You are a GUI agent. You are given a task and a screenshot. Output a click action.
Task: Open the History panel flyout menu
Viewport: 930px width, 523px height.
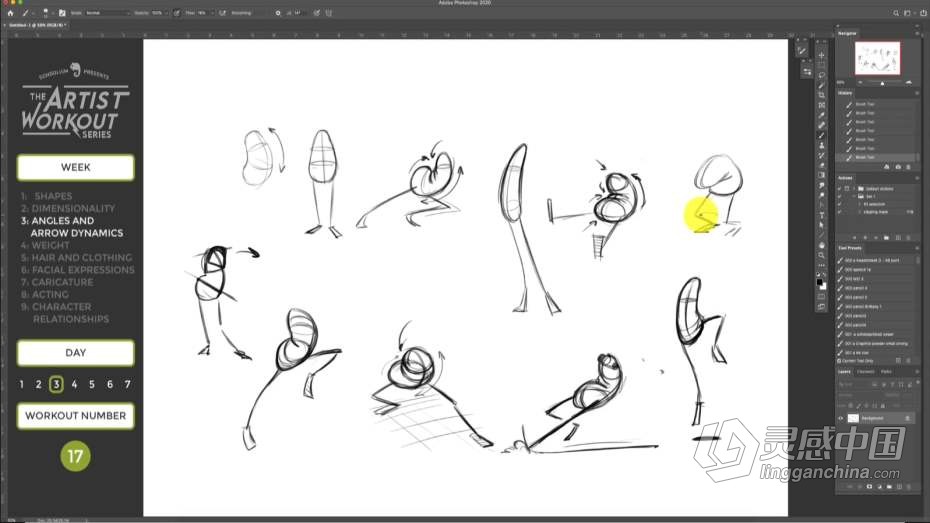click(917, 93)
